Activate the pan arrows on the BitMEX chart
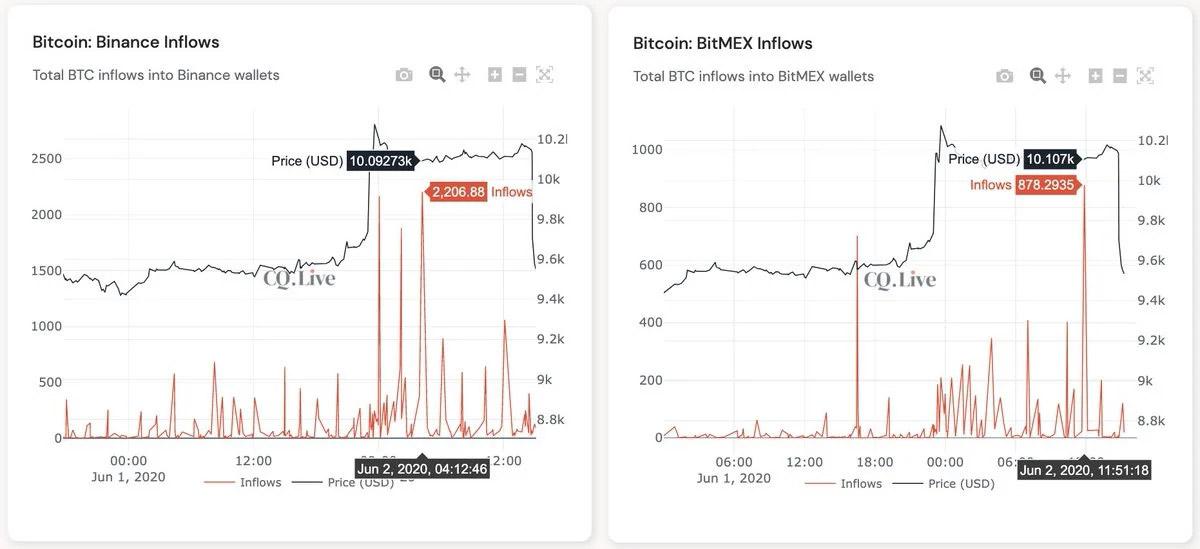 coord(1063,76)
